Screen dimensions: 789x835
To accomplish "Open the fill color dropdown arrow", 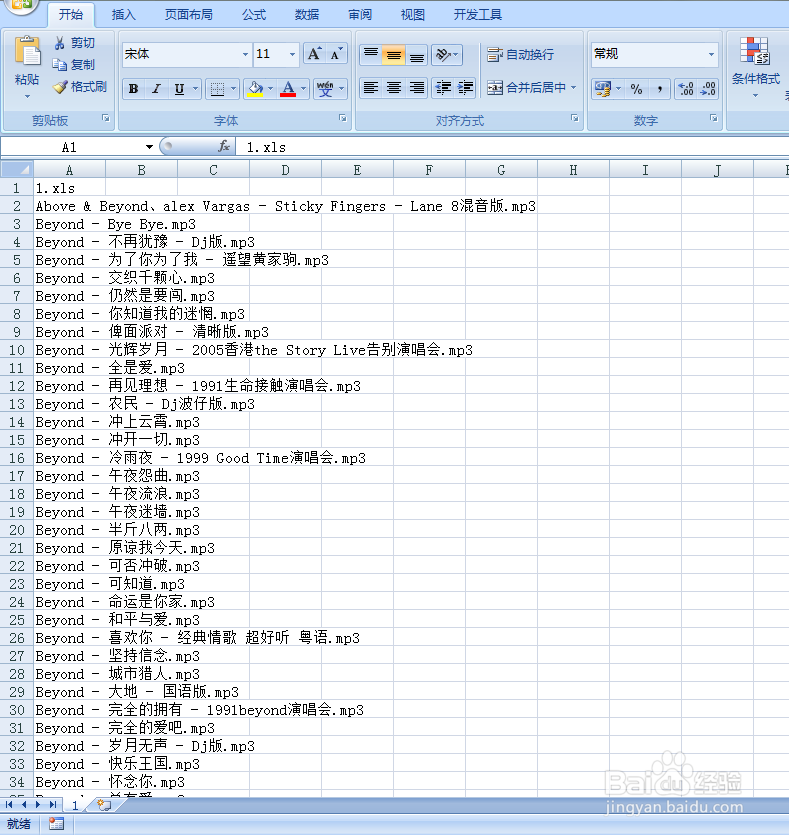I will click(x=270, y=89).
